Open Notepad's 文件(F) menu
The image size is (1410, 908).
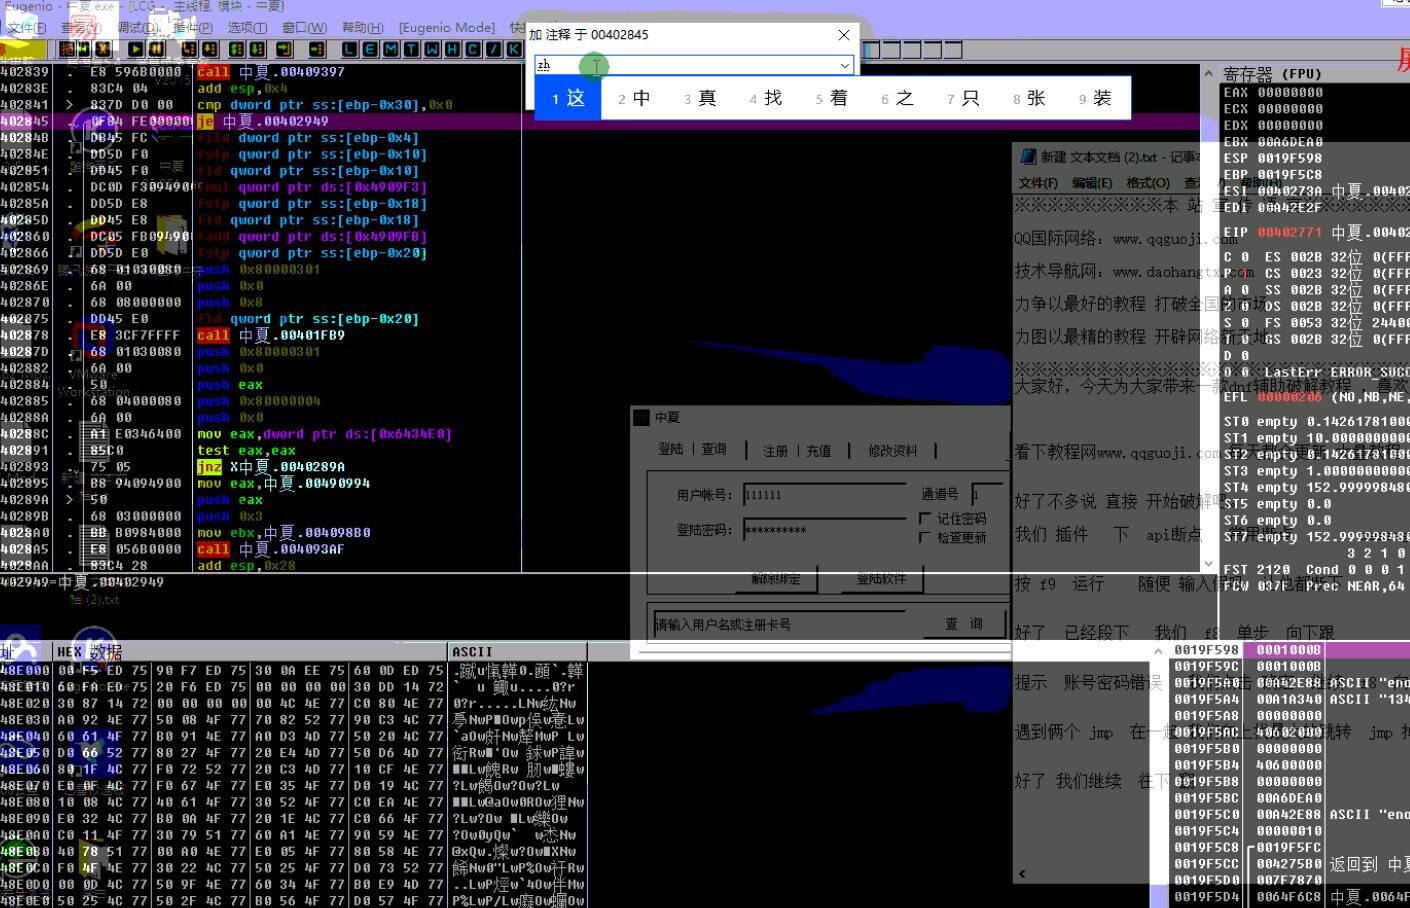[1037, 183]
